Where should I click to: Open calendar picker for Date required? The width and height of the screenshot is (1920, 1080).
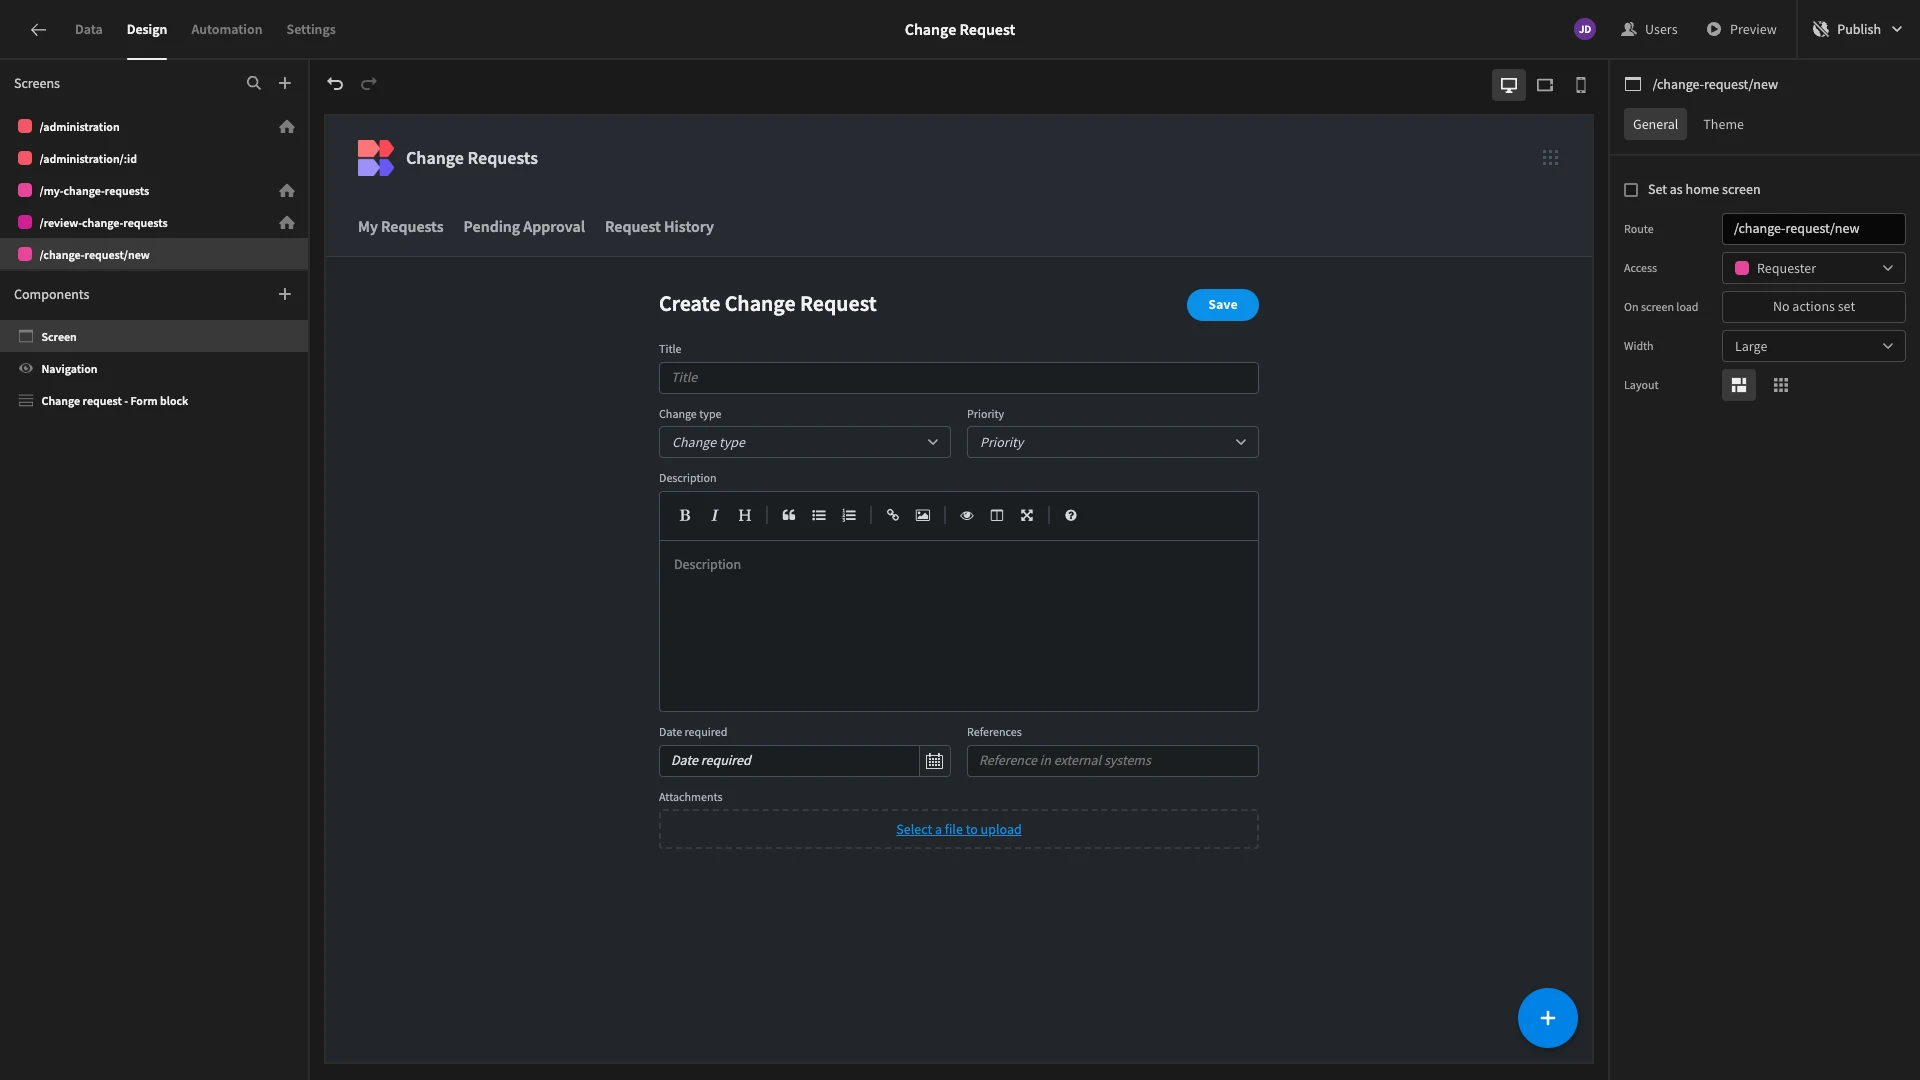coord(934,761)
